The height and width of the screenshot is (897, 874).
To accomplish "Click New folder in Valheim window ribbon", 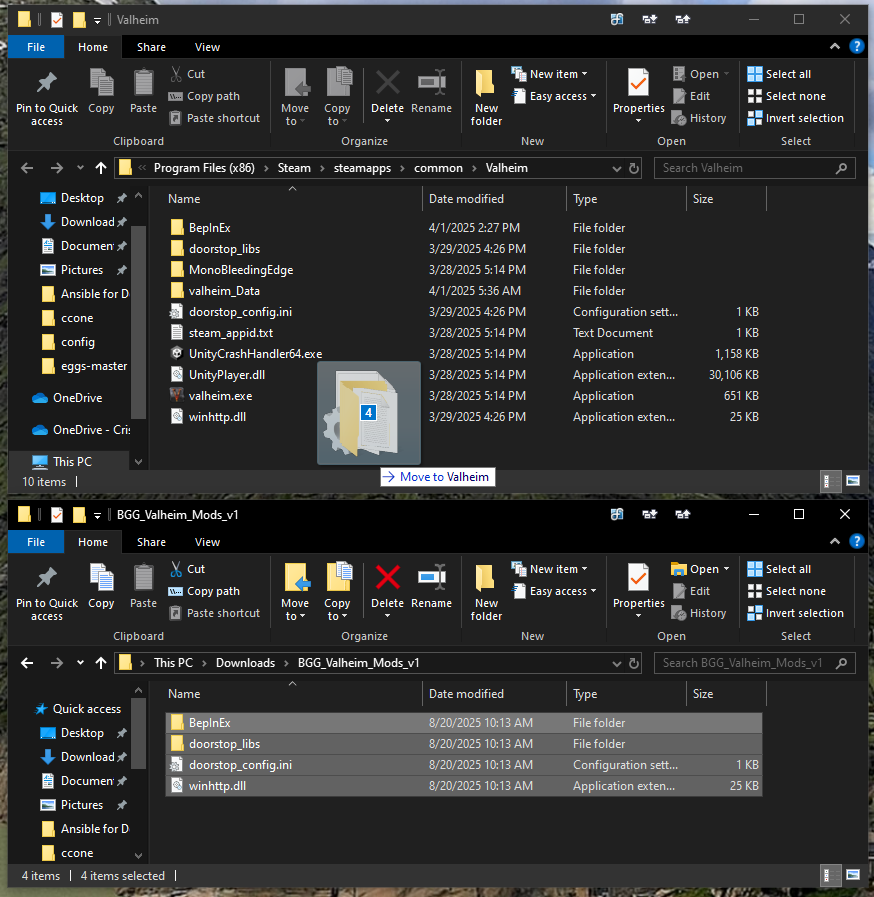I will pos(486,97).
